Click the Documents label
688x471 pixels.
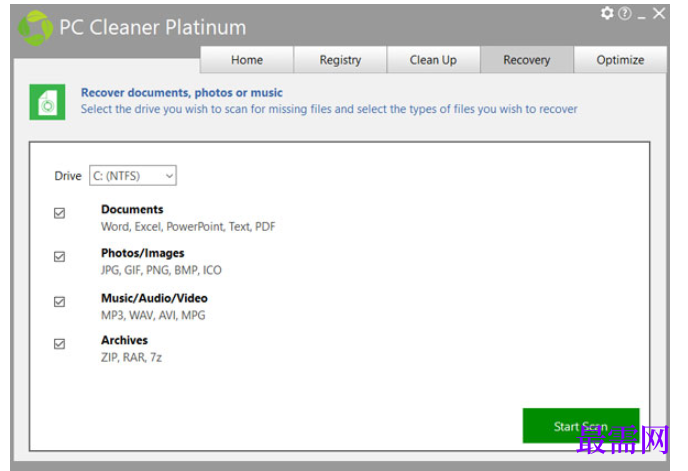(132, 209)
